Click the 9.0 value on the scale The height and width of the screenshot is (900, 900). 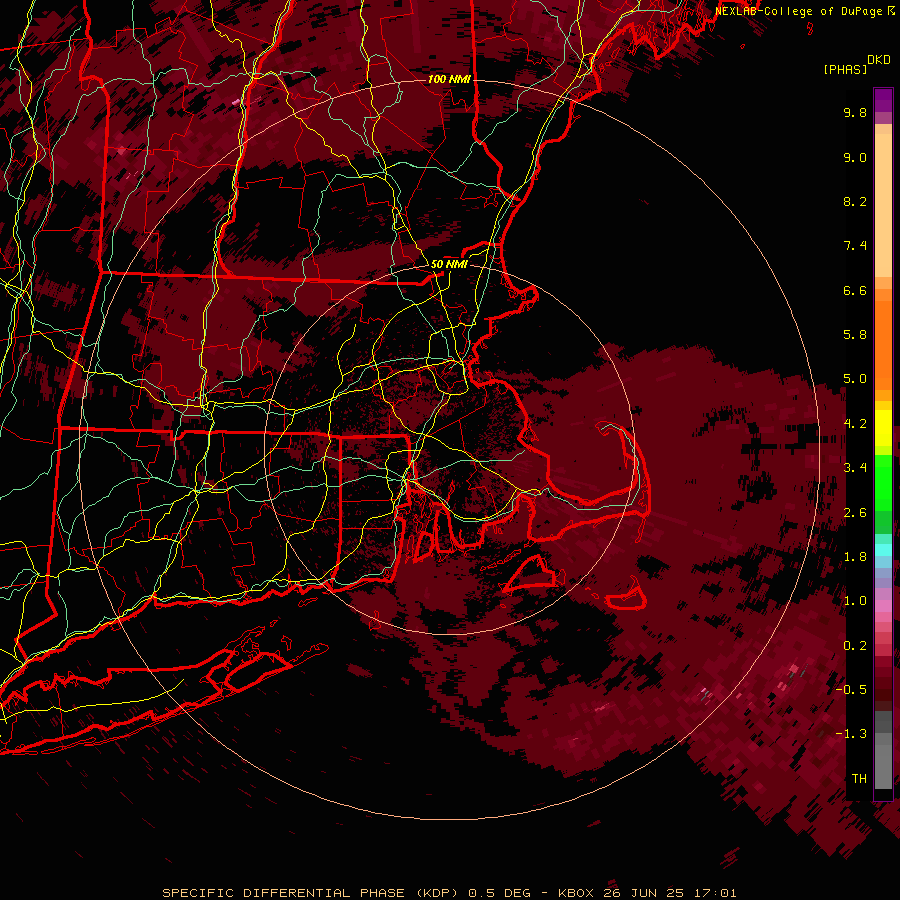click(x=855, y=157)
